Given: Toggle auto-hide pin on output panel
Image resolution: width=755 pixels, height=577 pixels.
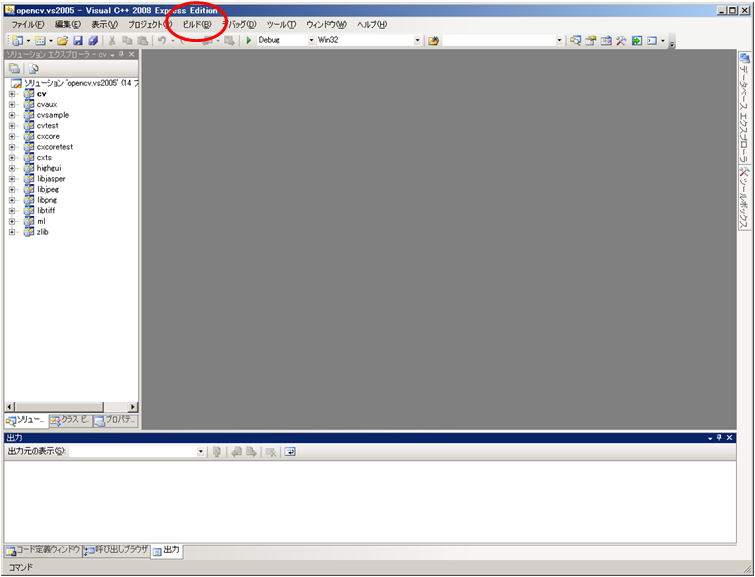Looking at the screenshot, I should (719, 437).
